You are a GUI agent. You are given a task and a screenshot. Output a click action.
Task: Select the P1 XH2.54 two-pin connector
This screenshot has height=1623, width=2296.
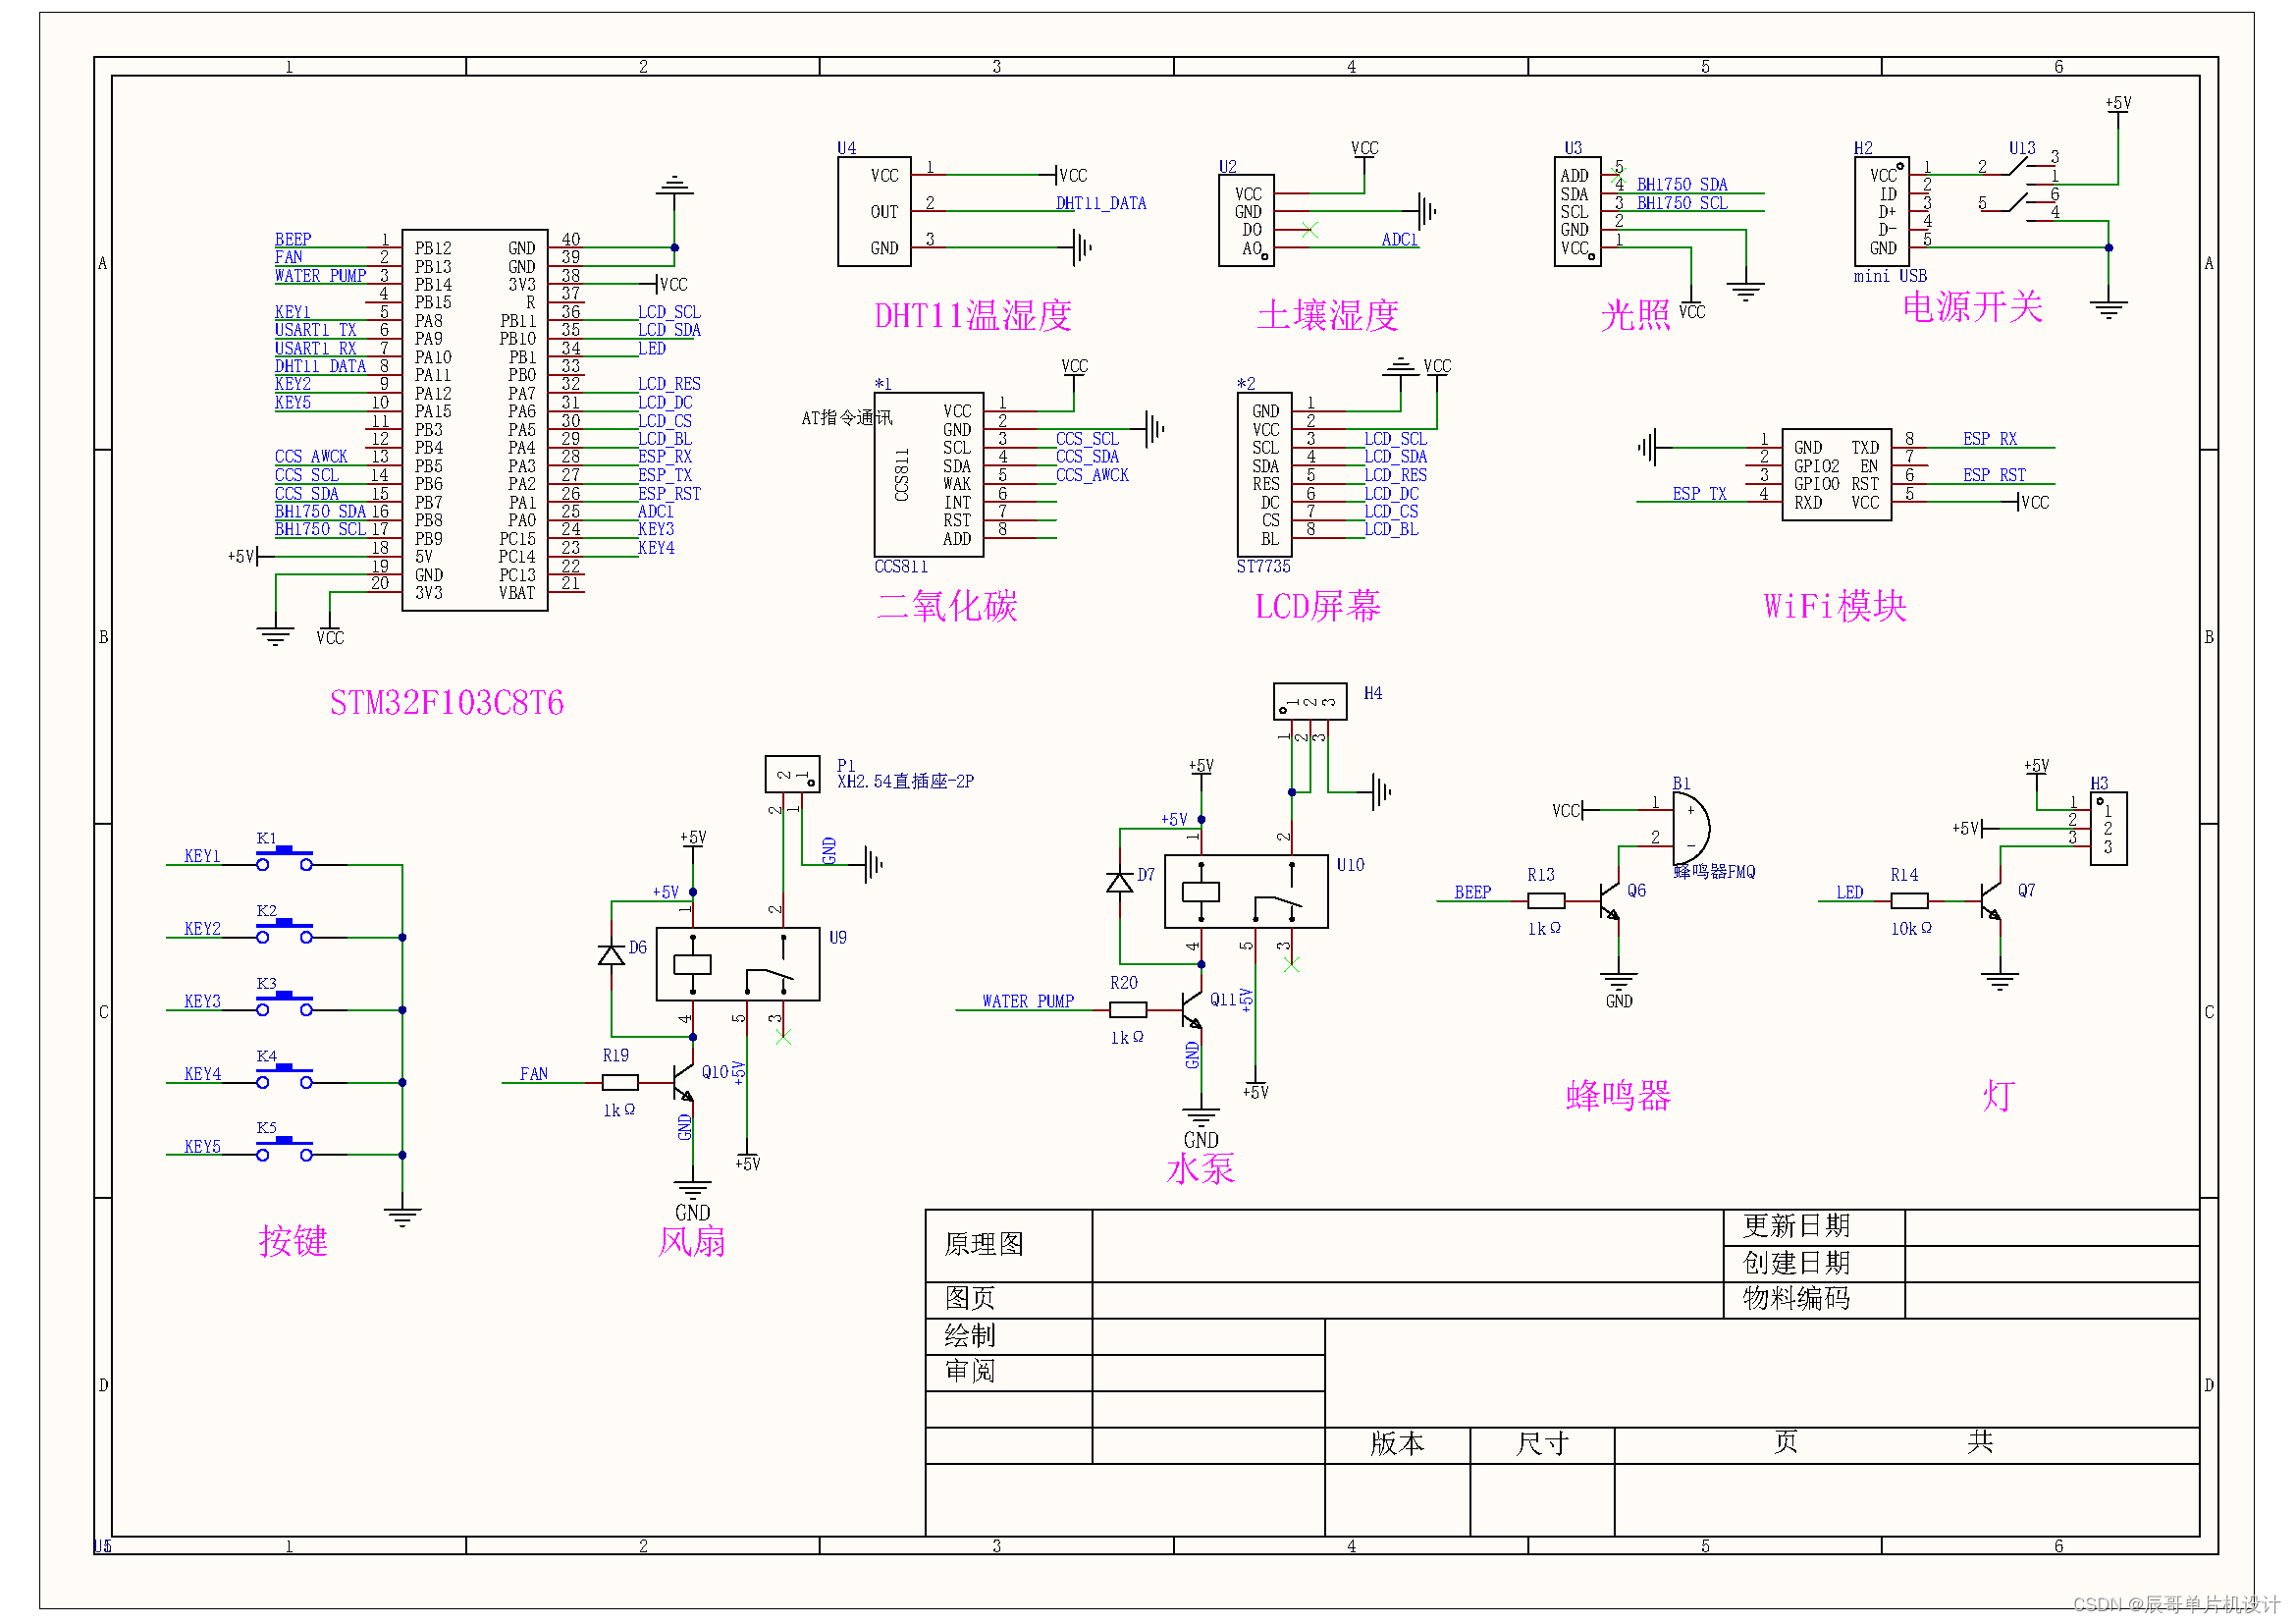click(792, 773)
